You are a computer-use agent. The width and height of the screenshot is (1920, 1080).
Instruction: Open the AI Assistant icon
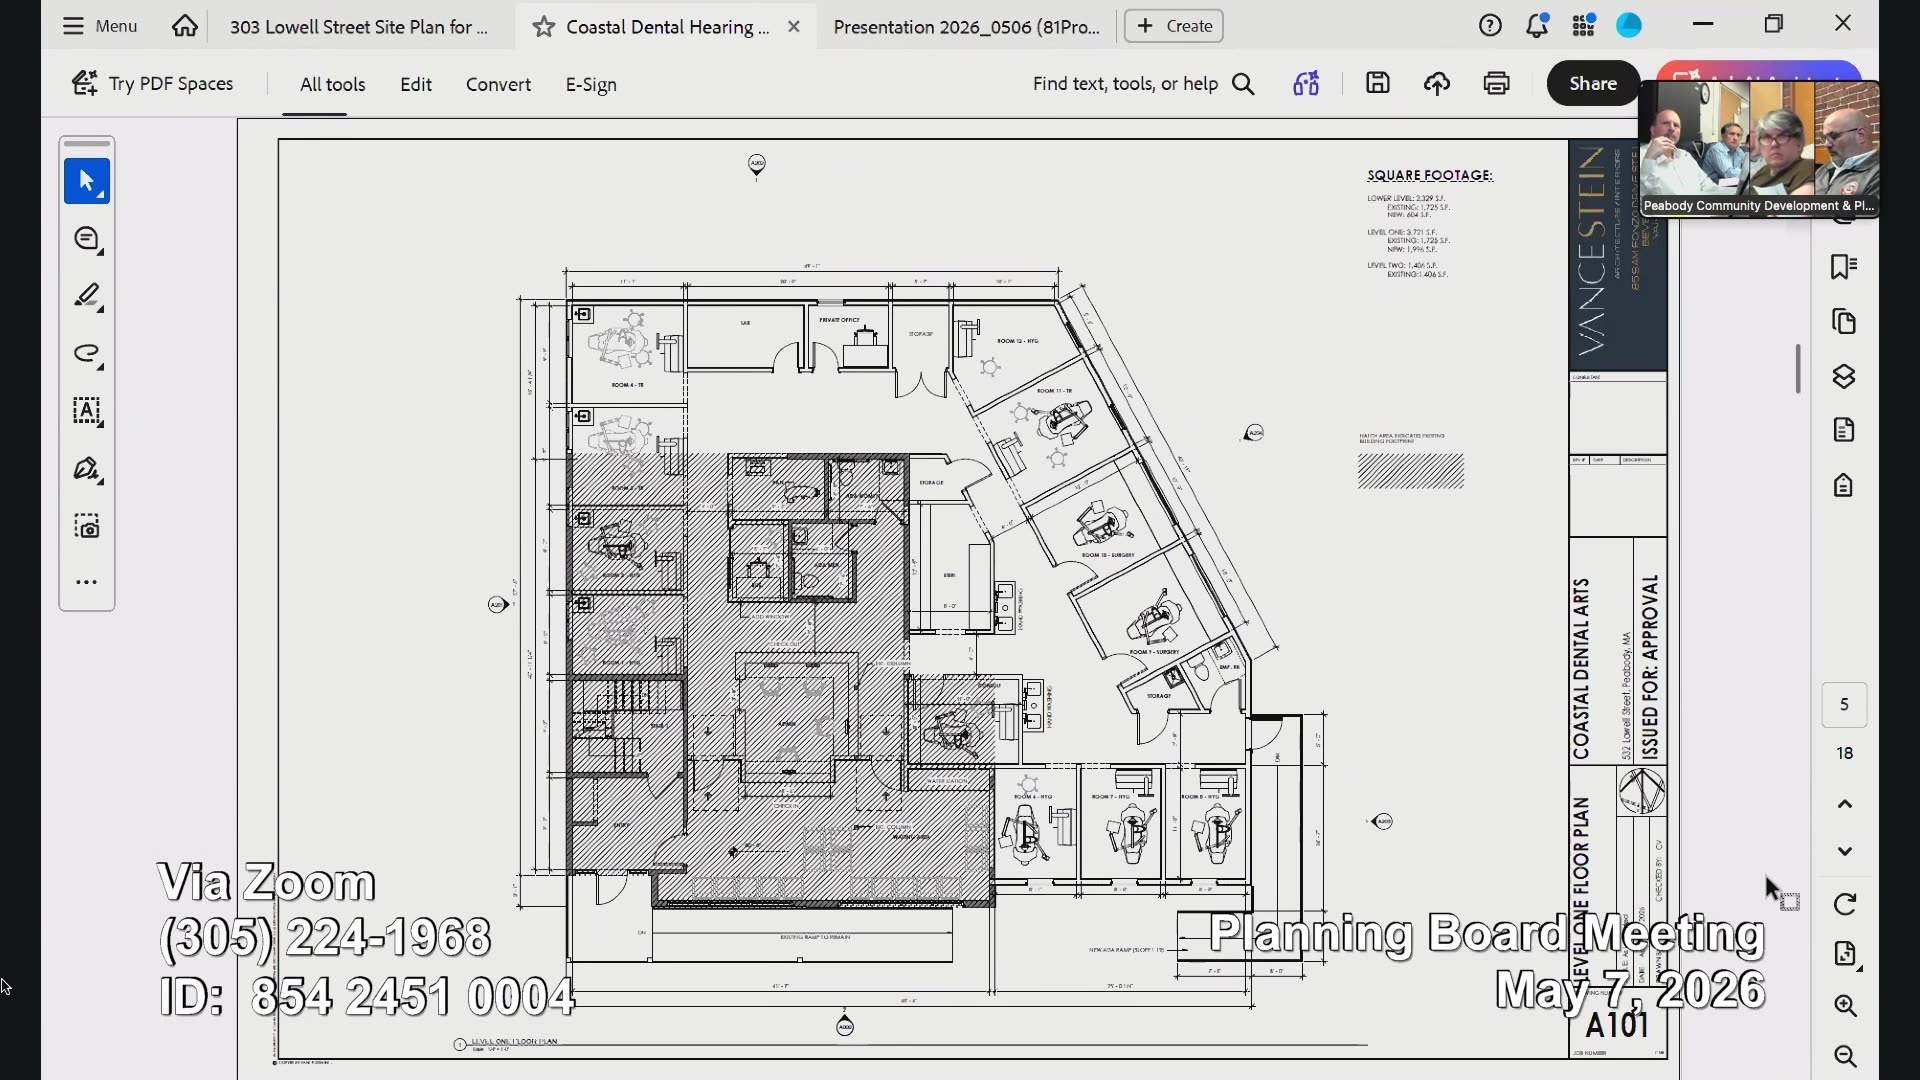point(1306,84)
